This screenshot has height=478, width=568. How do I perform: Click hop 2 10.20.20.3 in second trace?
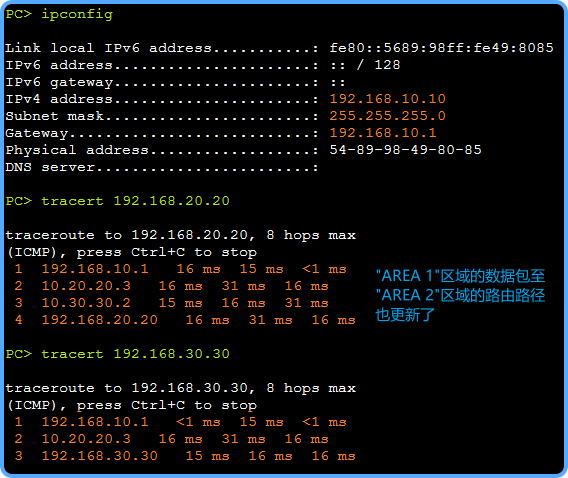pos(86,439)
